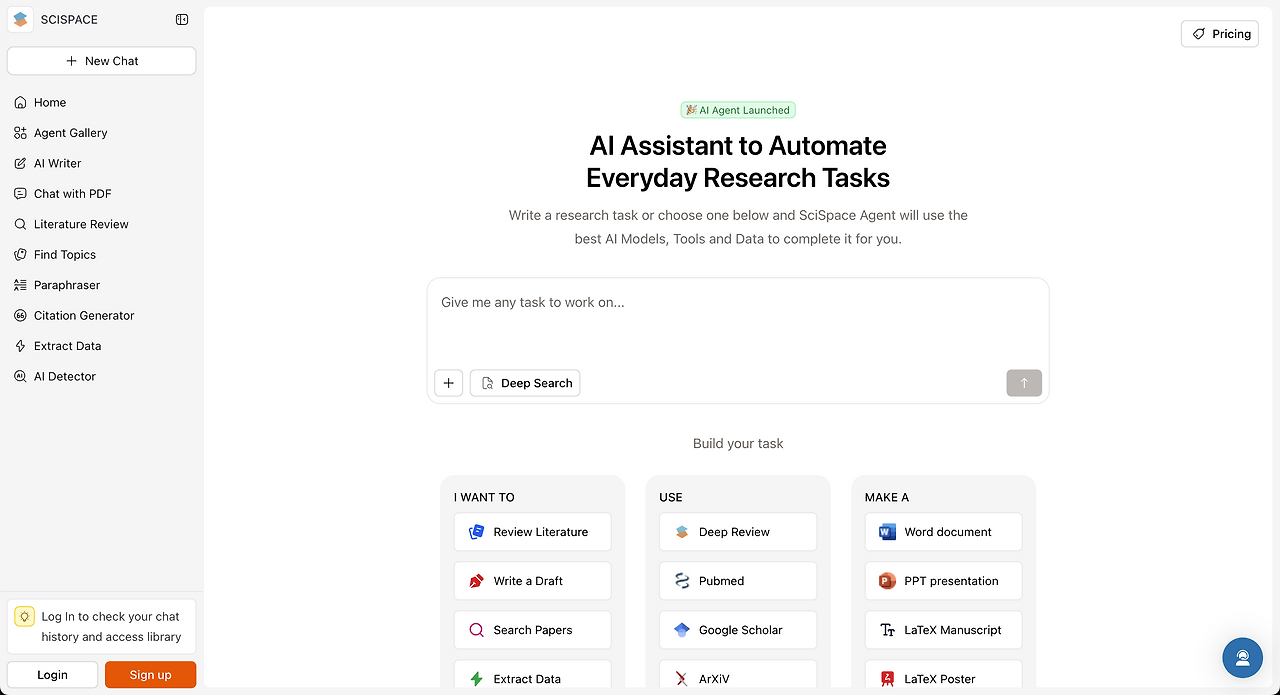Click the Paraphraser icon in the sidebar
The height and width of the screenshot is (695, 1280).
click(20, 285)
